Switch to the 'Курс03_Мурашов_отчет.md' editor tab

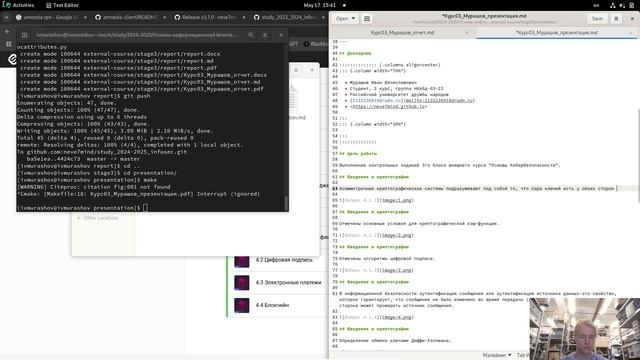click(x=402, y=32)
